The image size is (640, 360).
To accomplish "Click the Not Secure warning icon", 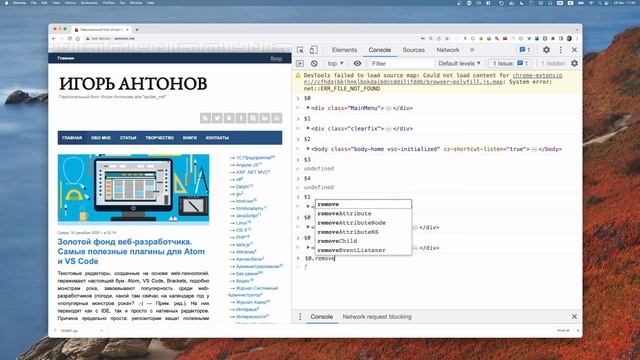I will click(87, 38).
